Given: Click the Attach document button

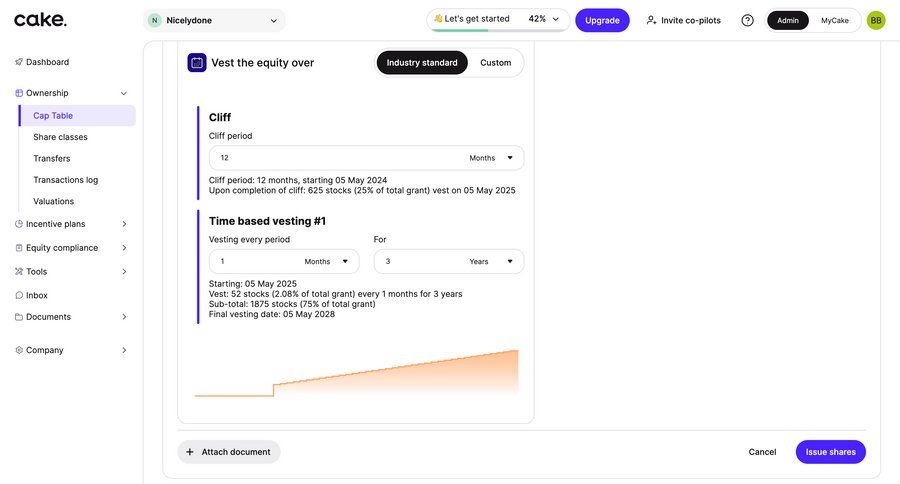Looking at the screenshot, I should (x=229, y=452).
